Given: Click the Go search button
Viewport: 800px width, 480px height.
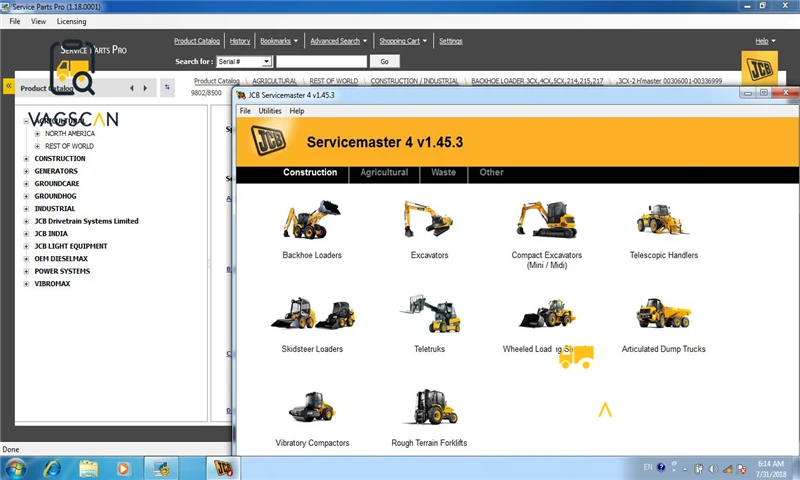Looking at the screenshot, I should coord(384,62).
